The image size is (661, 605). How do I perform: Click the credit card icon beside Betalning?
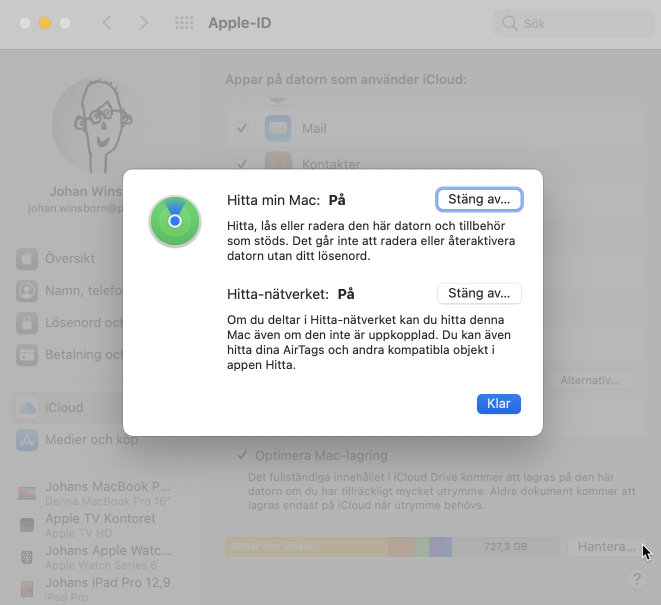(27, 355)
